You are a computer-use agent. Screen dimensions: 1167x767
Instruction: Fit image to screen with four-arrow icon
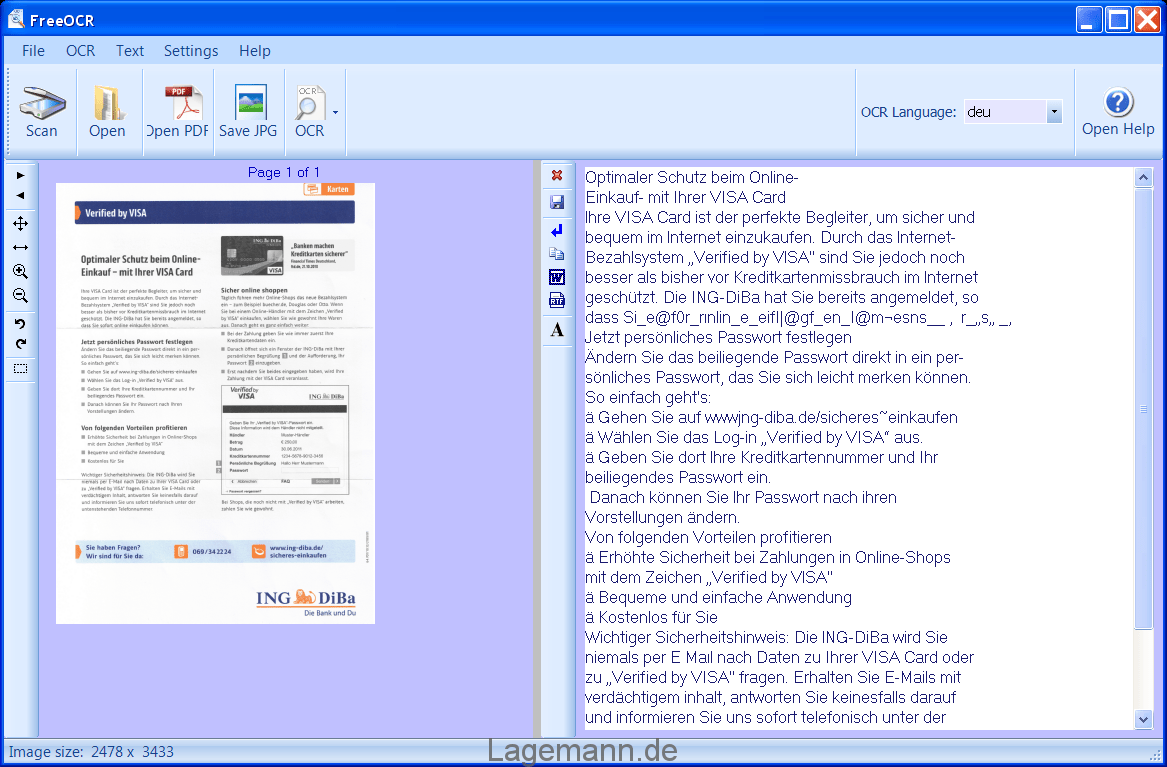click(x=21, y=223)
